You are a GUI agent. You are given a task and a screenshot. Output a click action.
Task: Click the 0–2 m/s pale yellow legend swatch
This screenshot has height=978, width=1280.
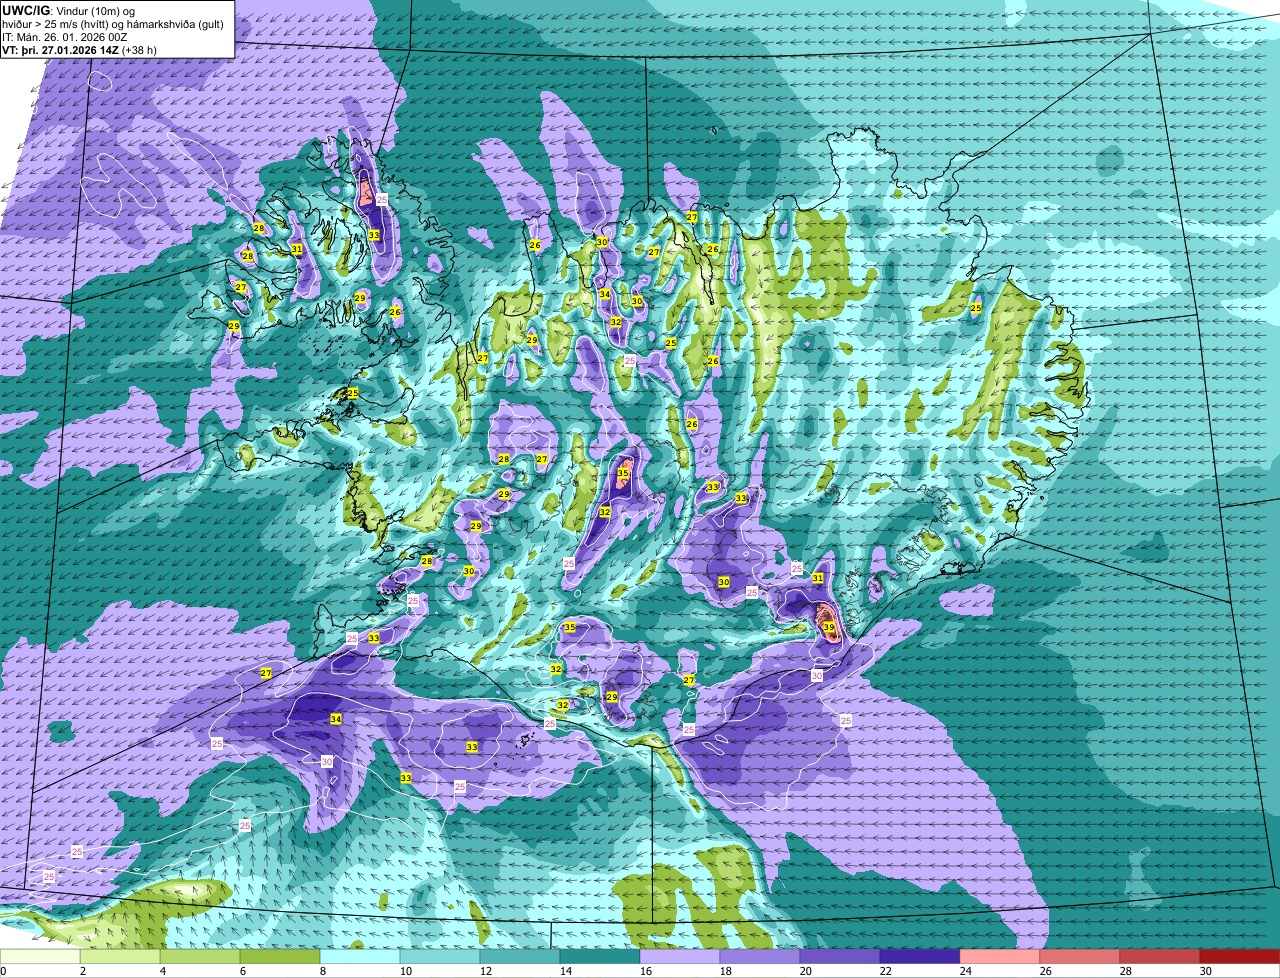pyautogui.click(x=41, y=957)
